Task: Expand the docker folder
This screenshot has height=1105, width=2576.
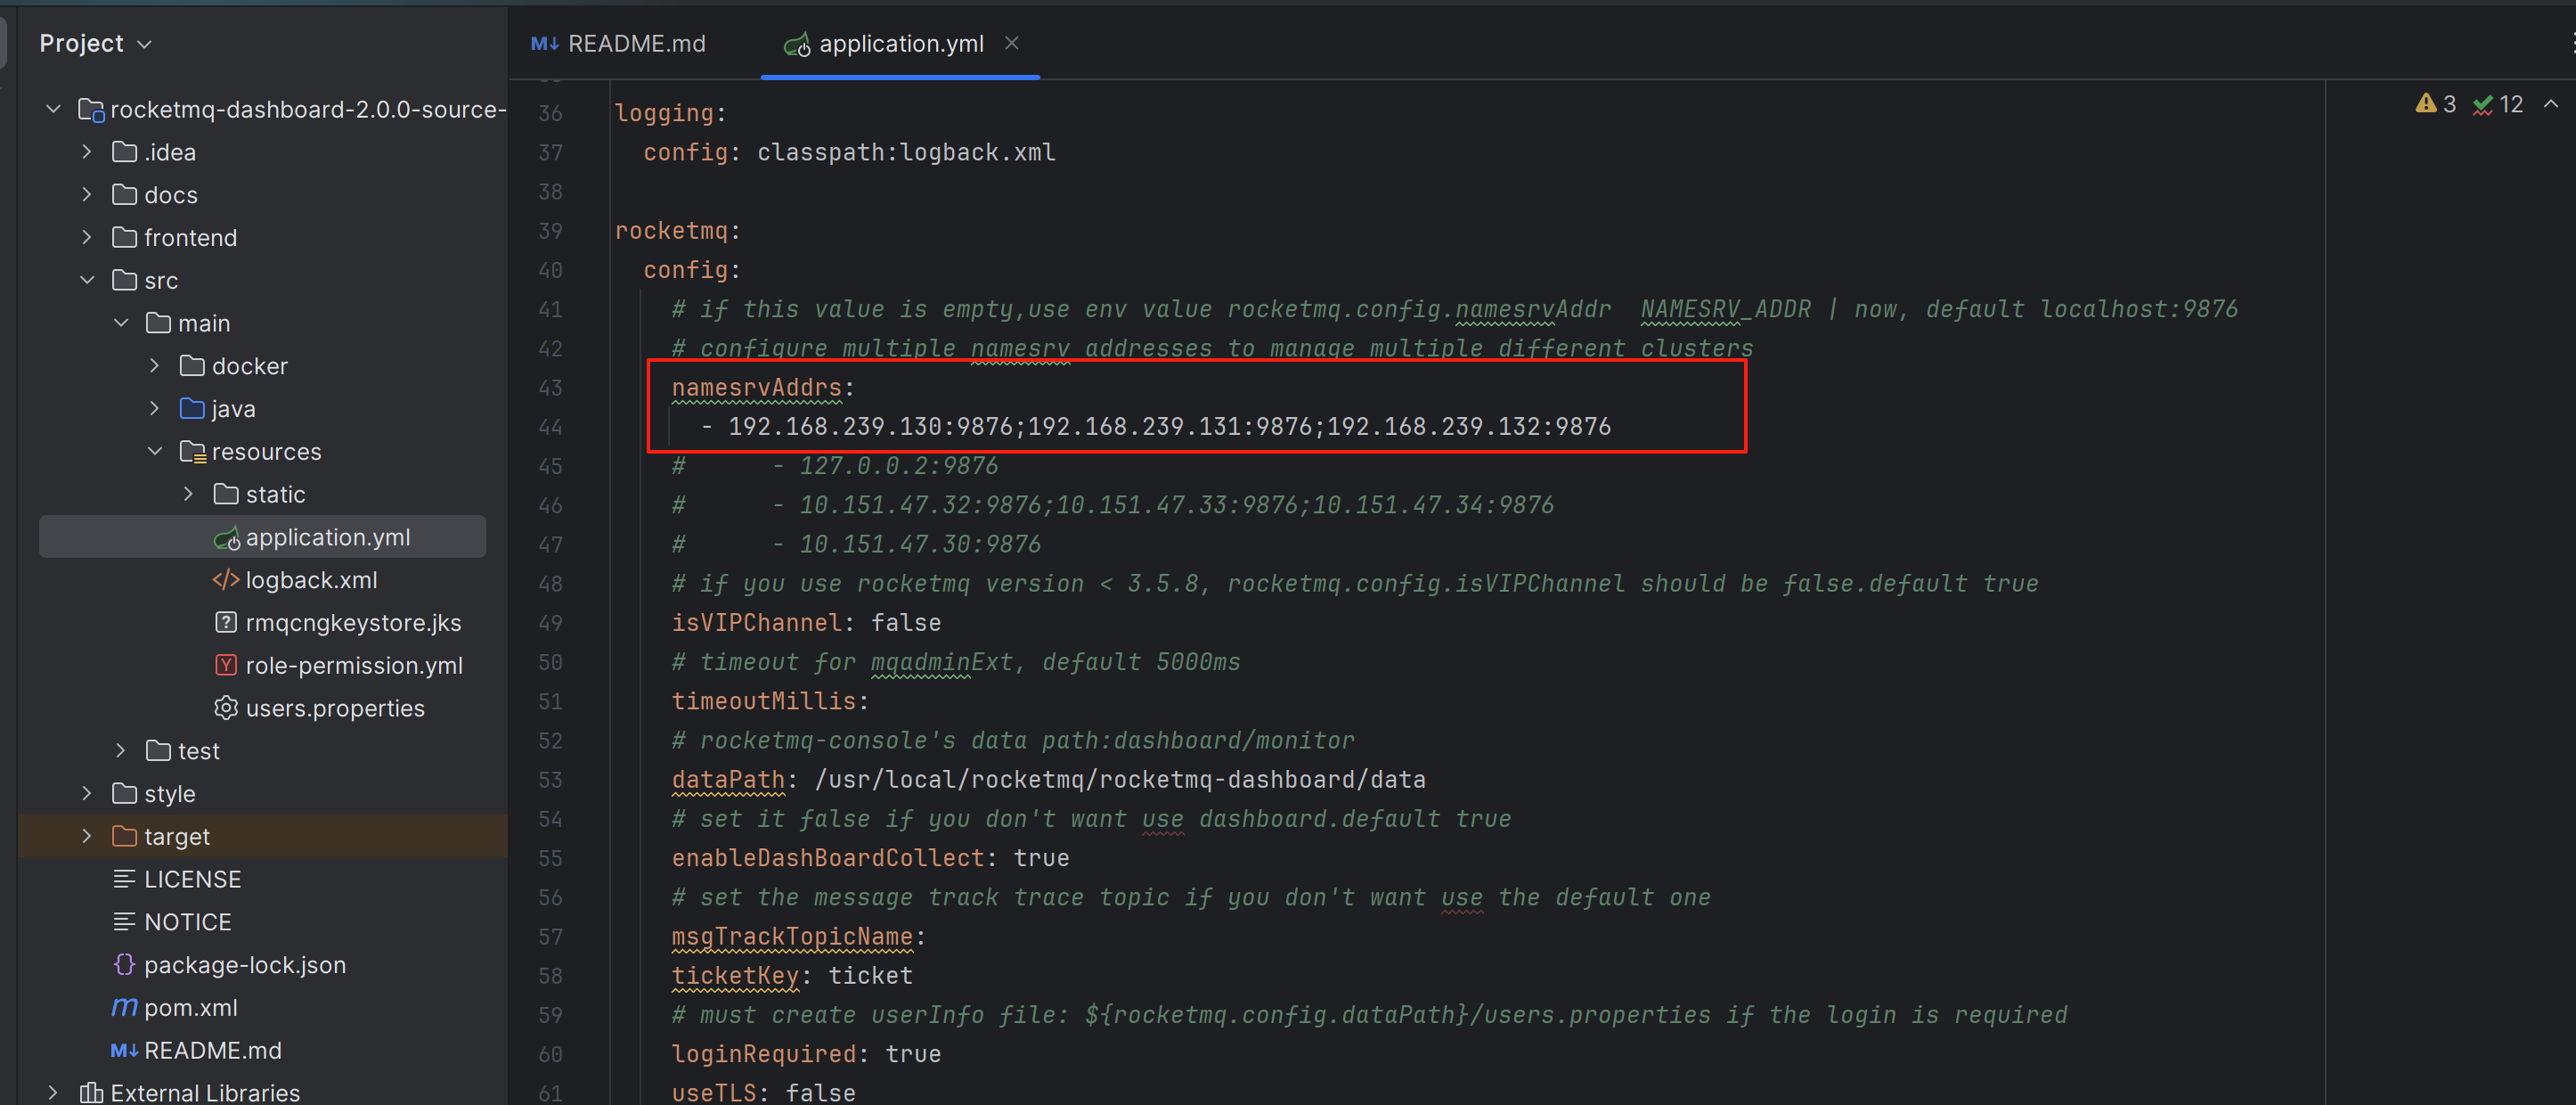Action: pyautogui.click(x=154, y=366)
